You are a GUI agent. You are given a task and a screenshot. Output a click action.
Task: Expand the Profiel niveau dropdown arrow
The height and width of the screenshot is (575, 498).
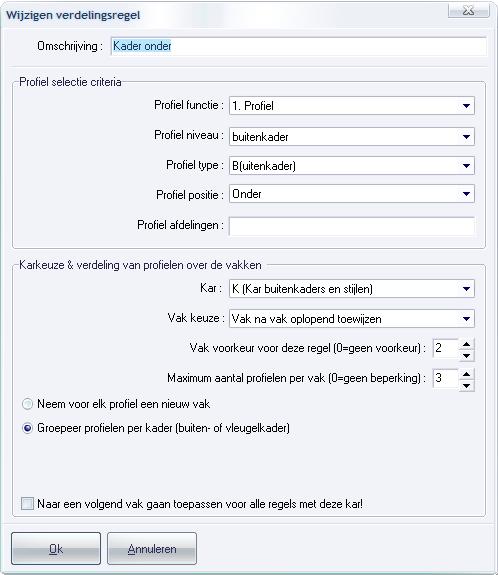coord(466,137)
